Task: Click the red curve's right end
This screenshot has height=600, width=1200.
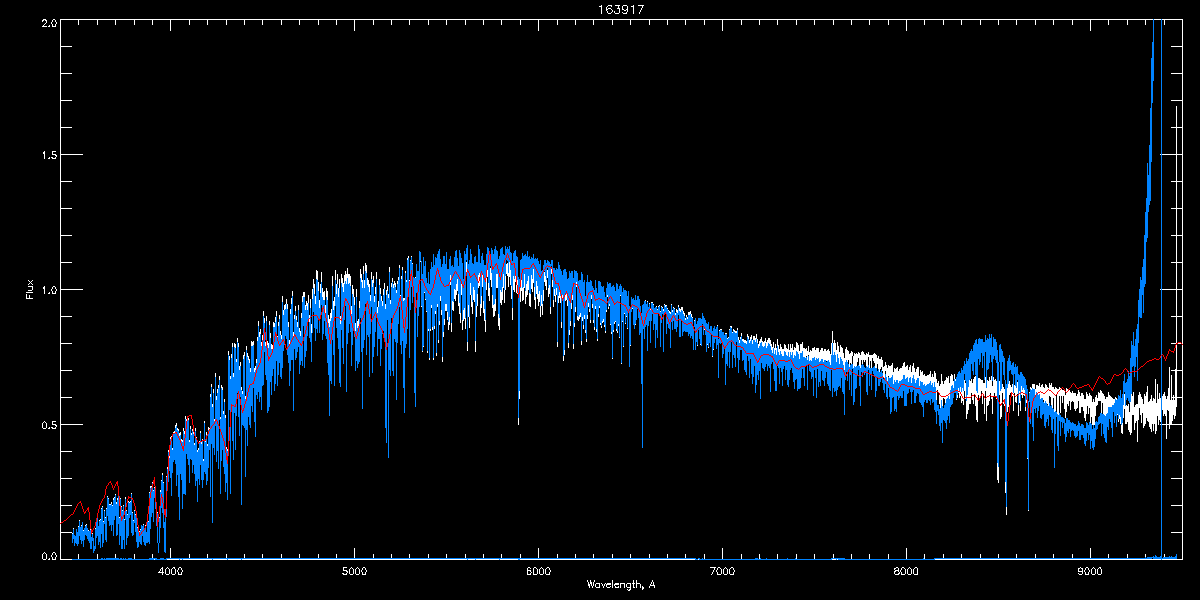Action: [1180, 343]
